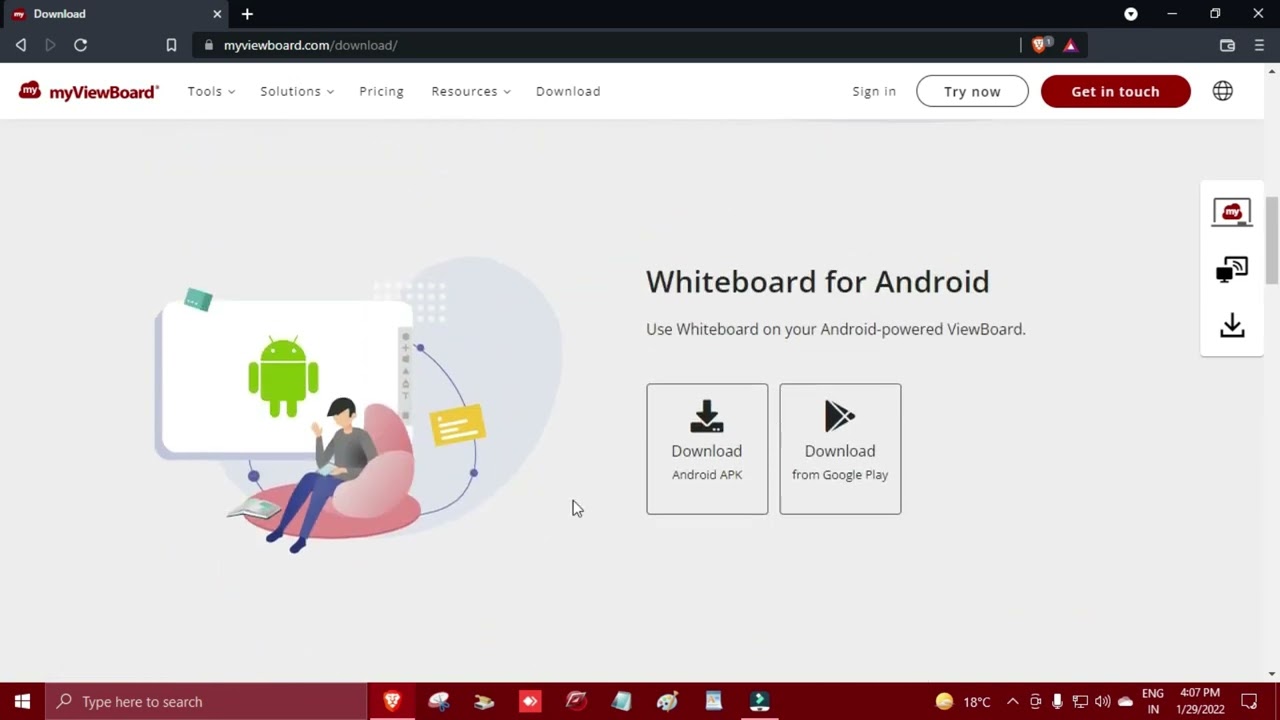This screenshot has height=720, width=1280.
Task: Click the microphone tray icon
Action: 1057,701
